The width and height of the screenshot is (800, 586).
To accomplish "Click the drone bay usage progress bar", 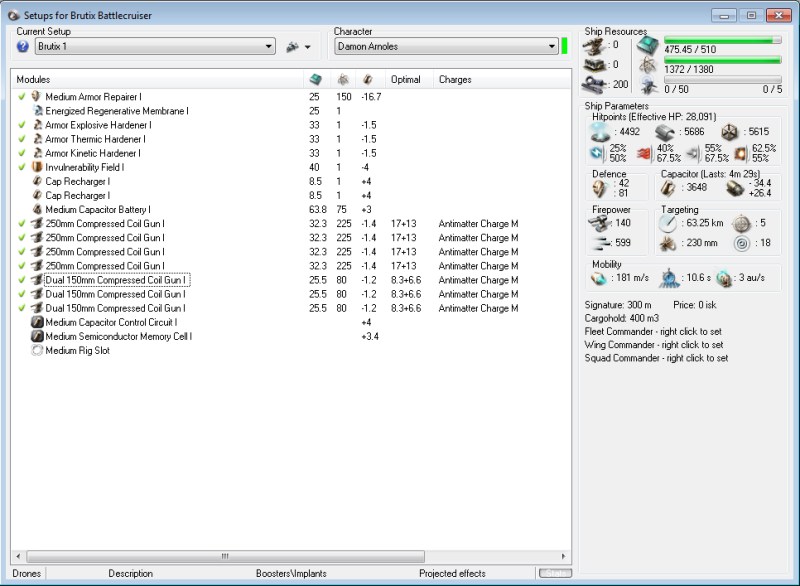I will coord(722,80).
